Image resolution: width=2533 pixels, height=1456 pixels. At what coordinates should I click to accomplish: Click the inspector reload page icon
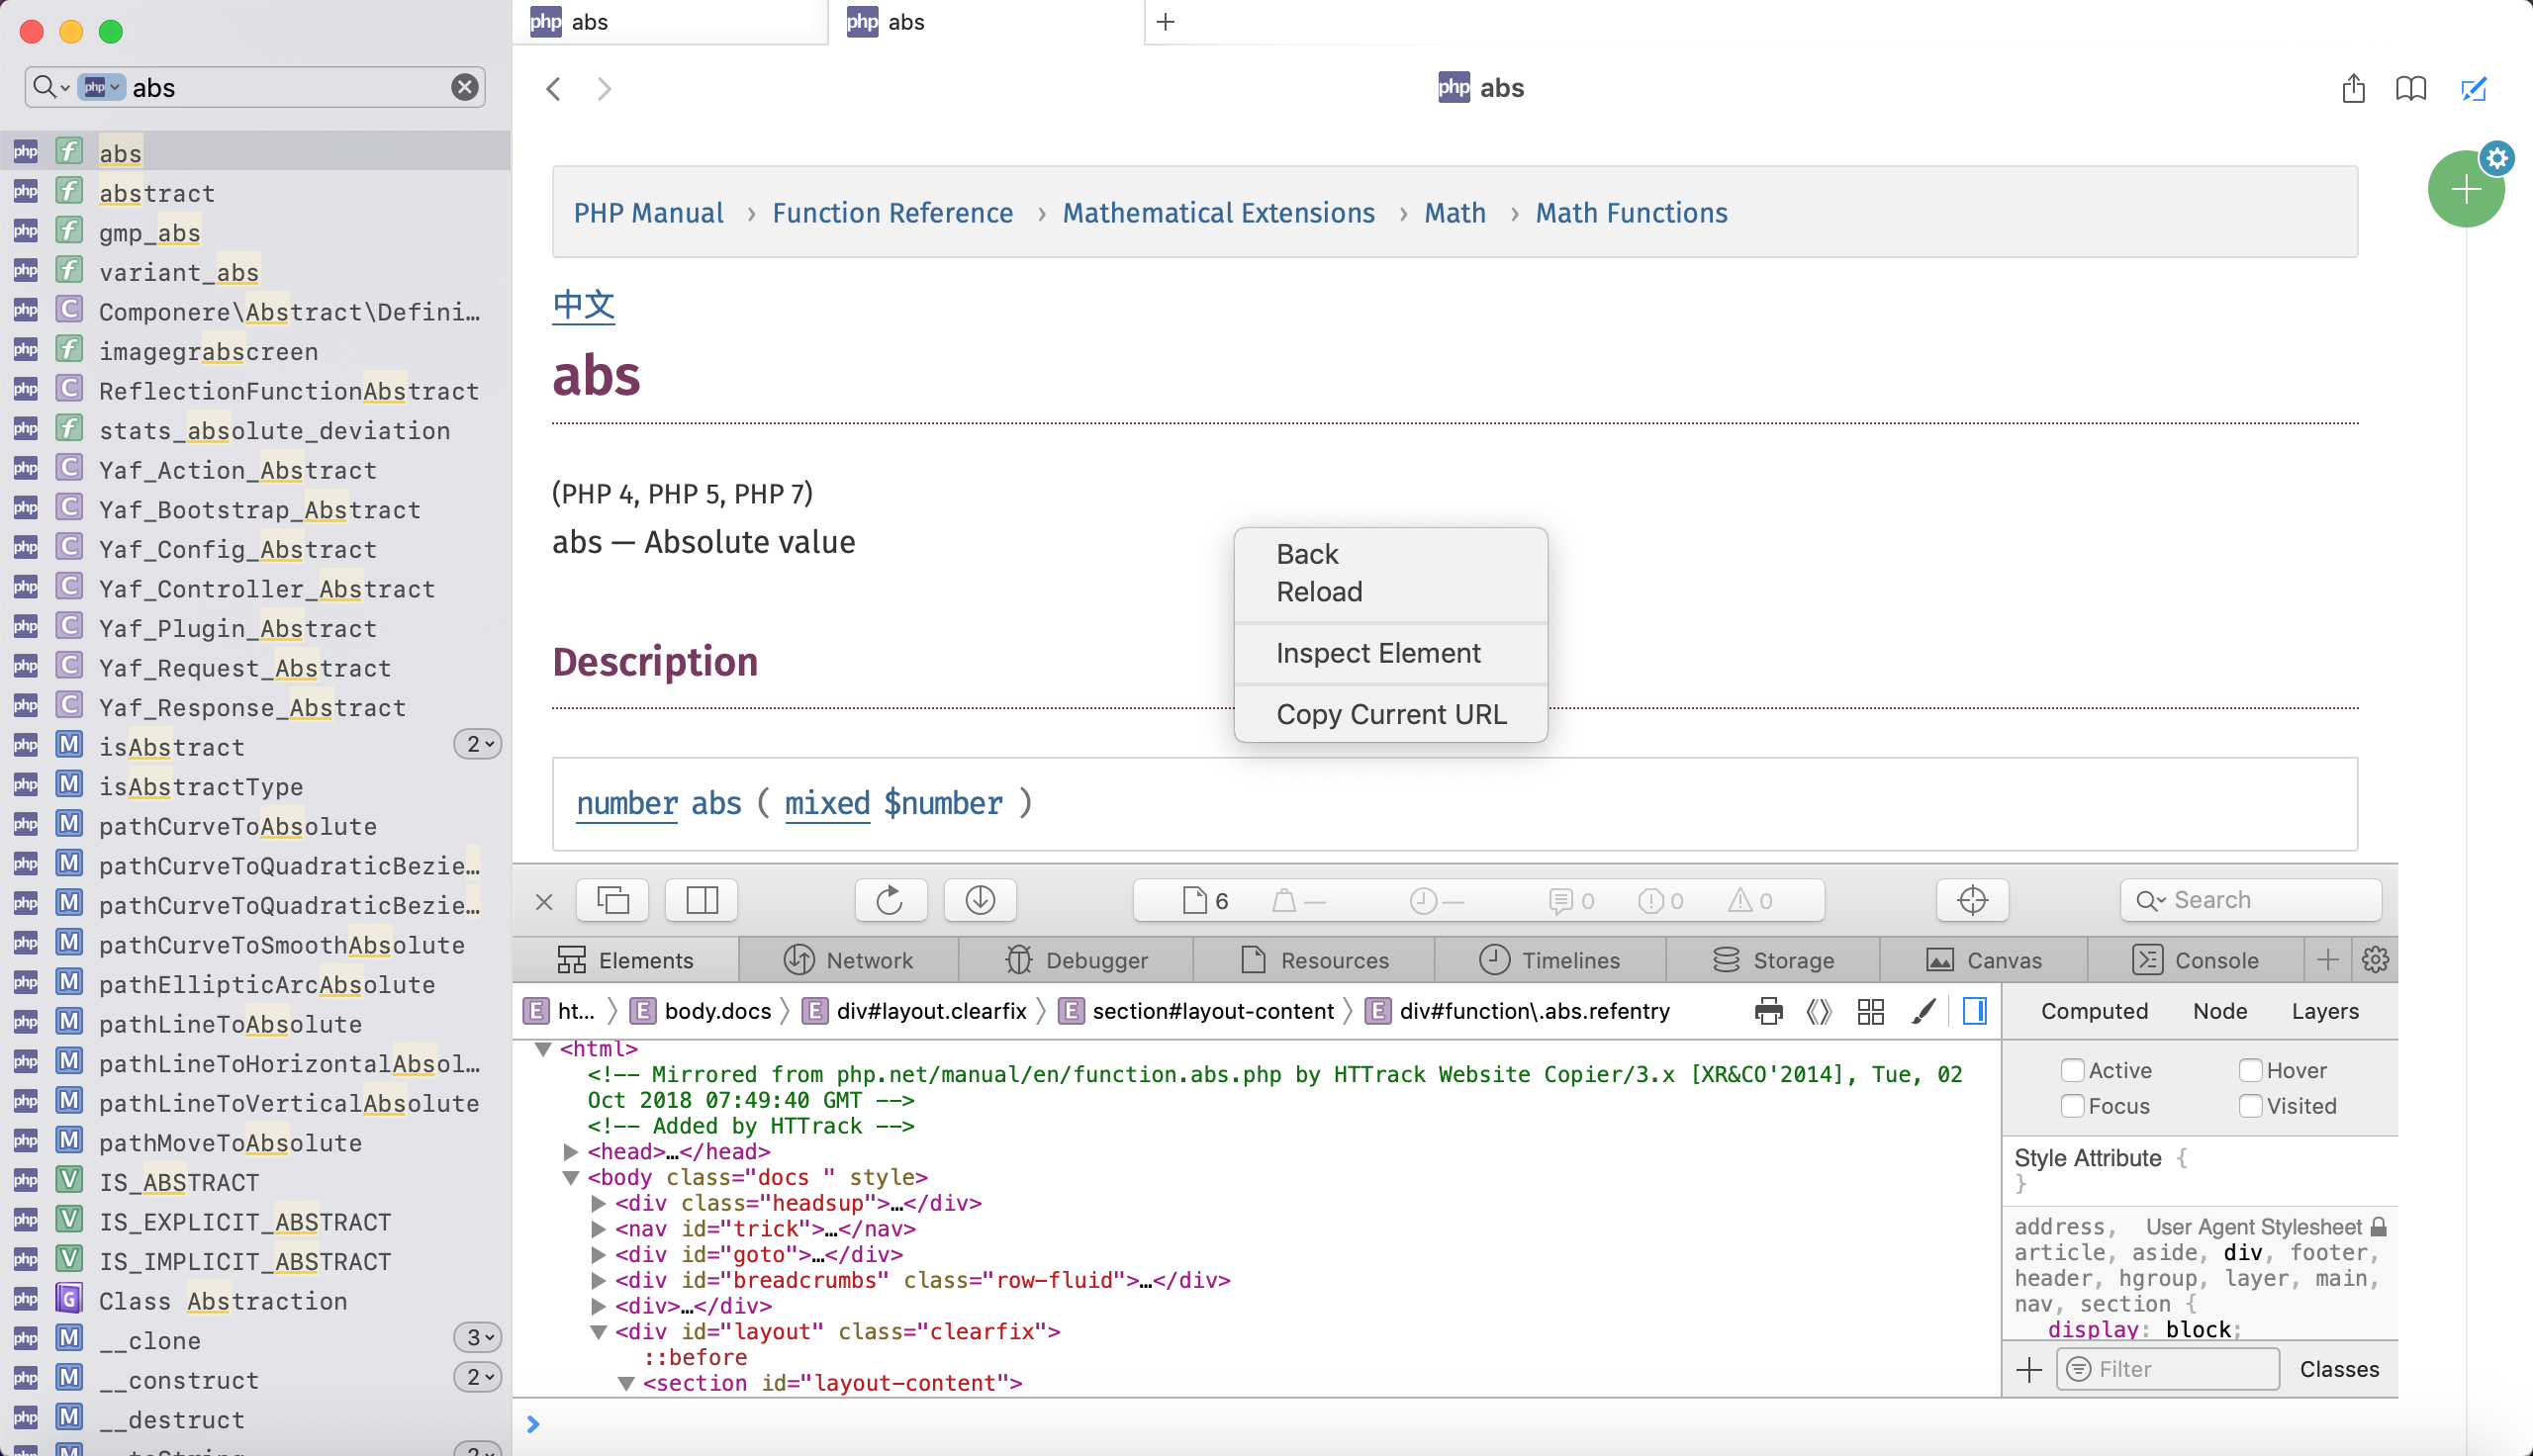[890, 900]
